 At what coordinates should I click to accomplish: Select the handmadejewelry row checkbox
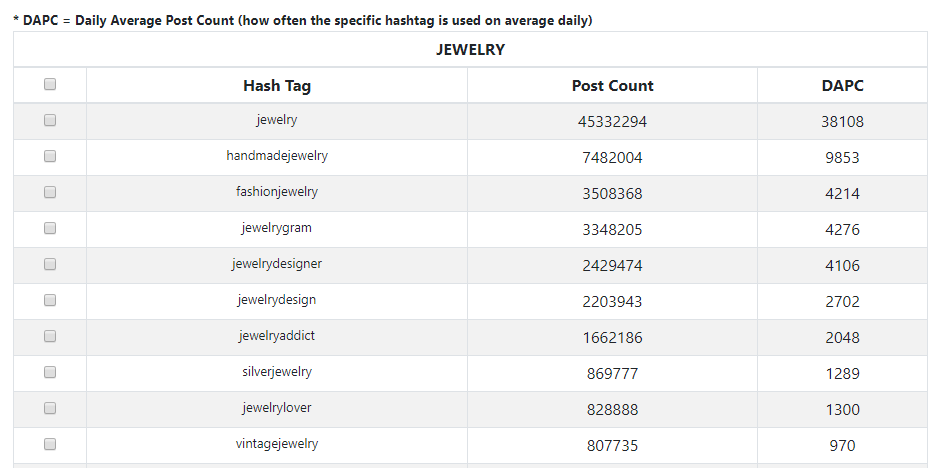(x=50, y=156)
